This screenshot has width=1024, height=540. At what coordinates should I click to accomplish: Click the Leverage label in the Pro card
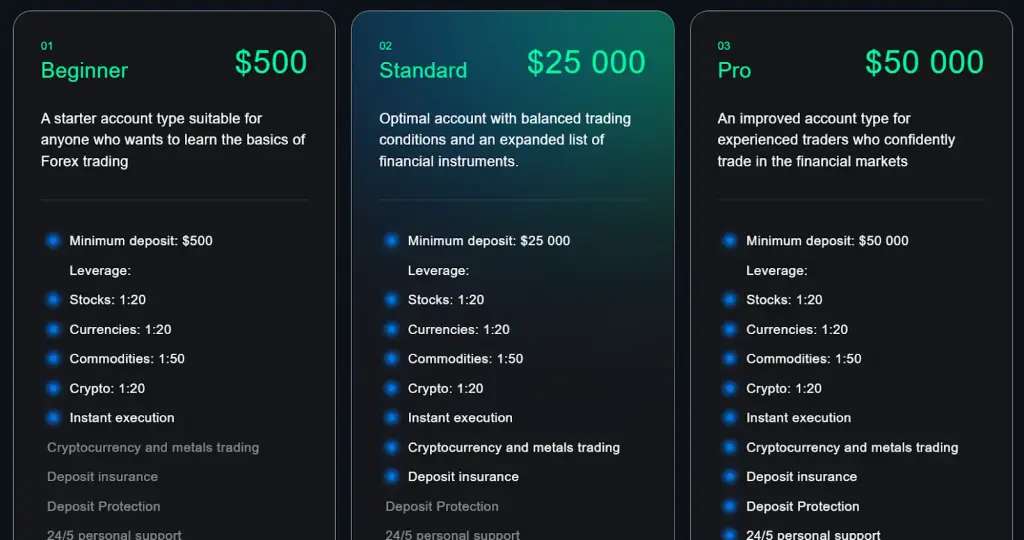click(776, 270)
